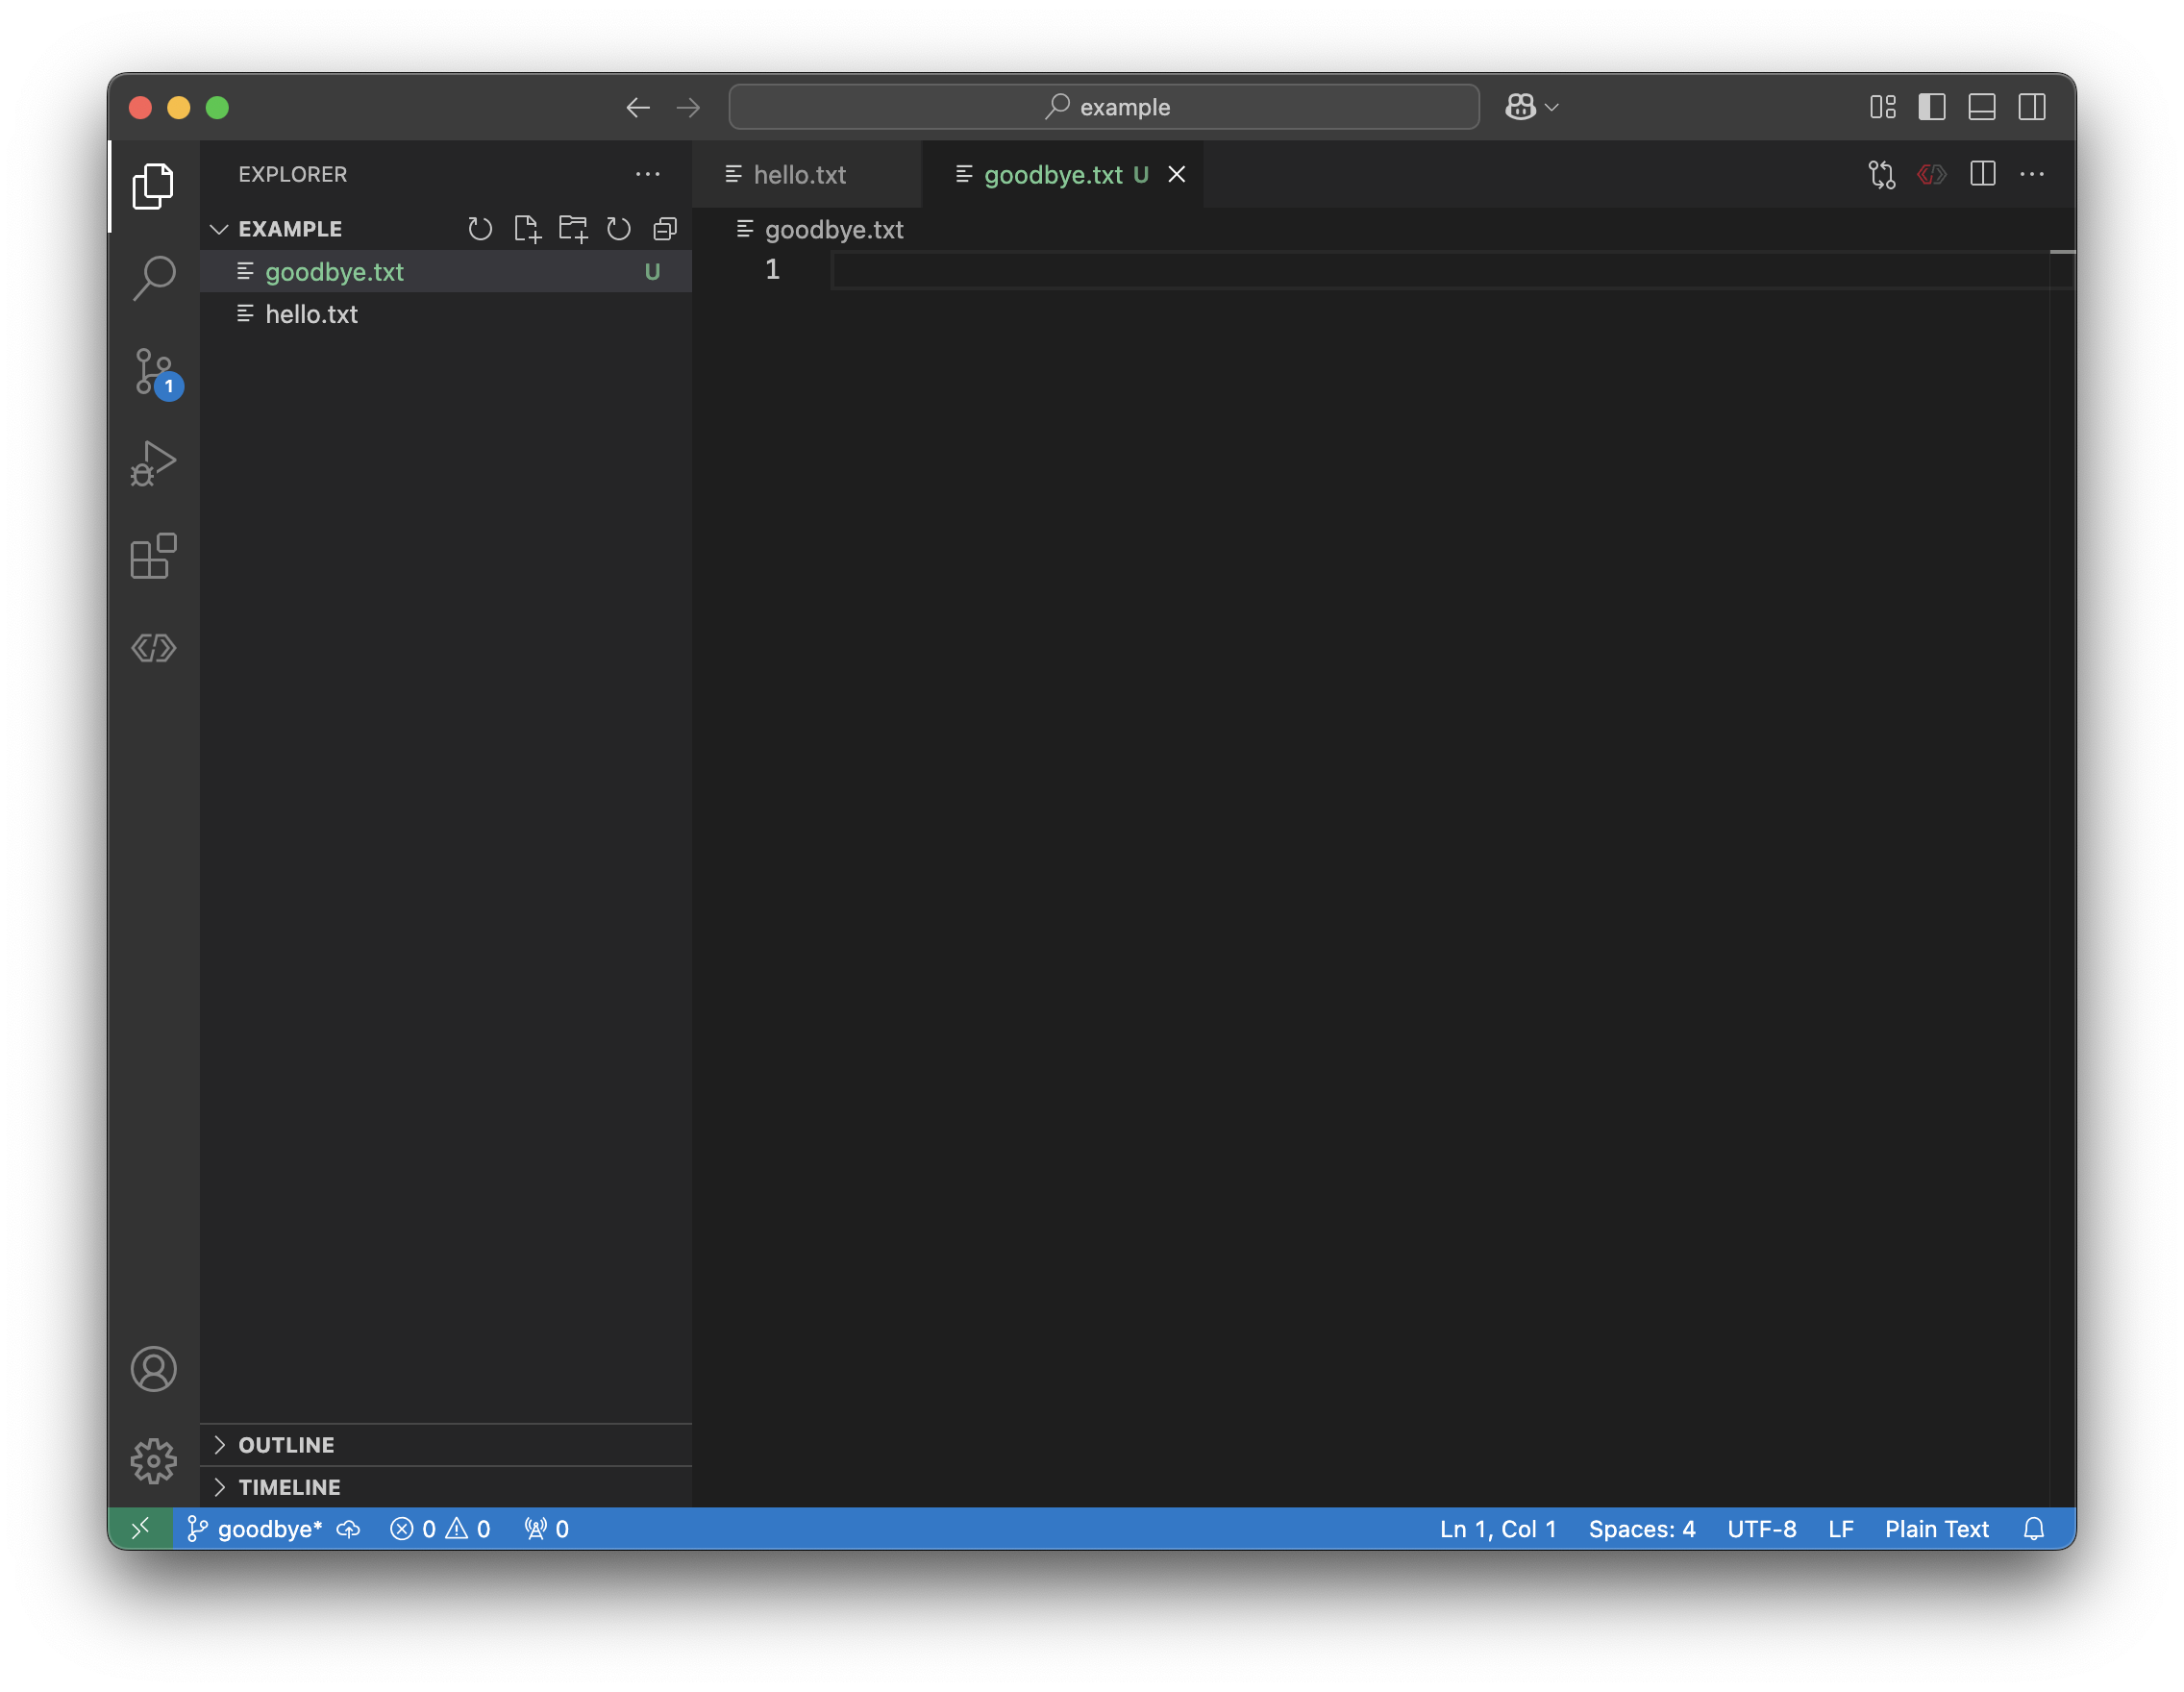Expand the TIMELINE section
The height and width of the screenshot is (1692, 2184).
[446, 1487]
